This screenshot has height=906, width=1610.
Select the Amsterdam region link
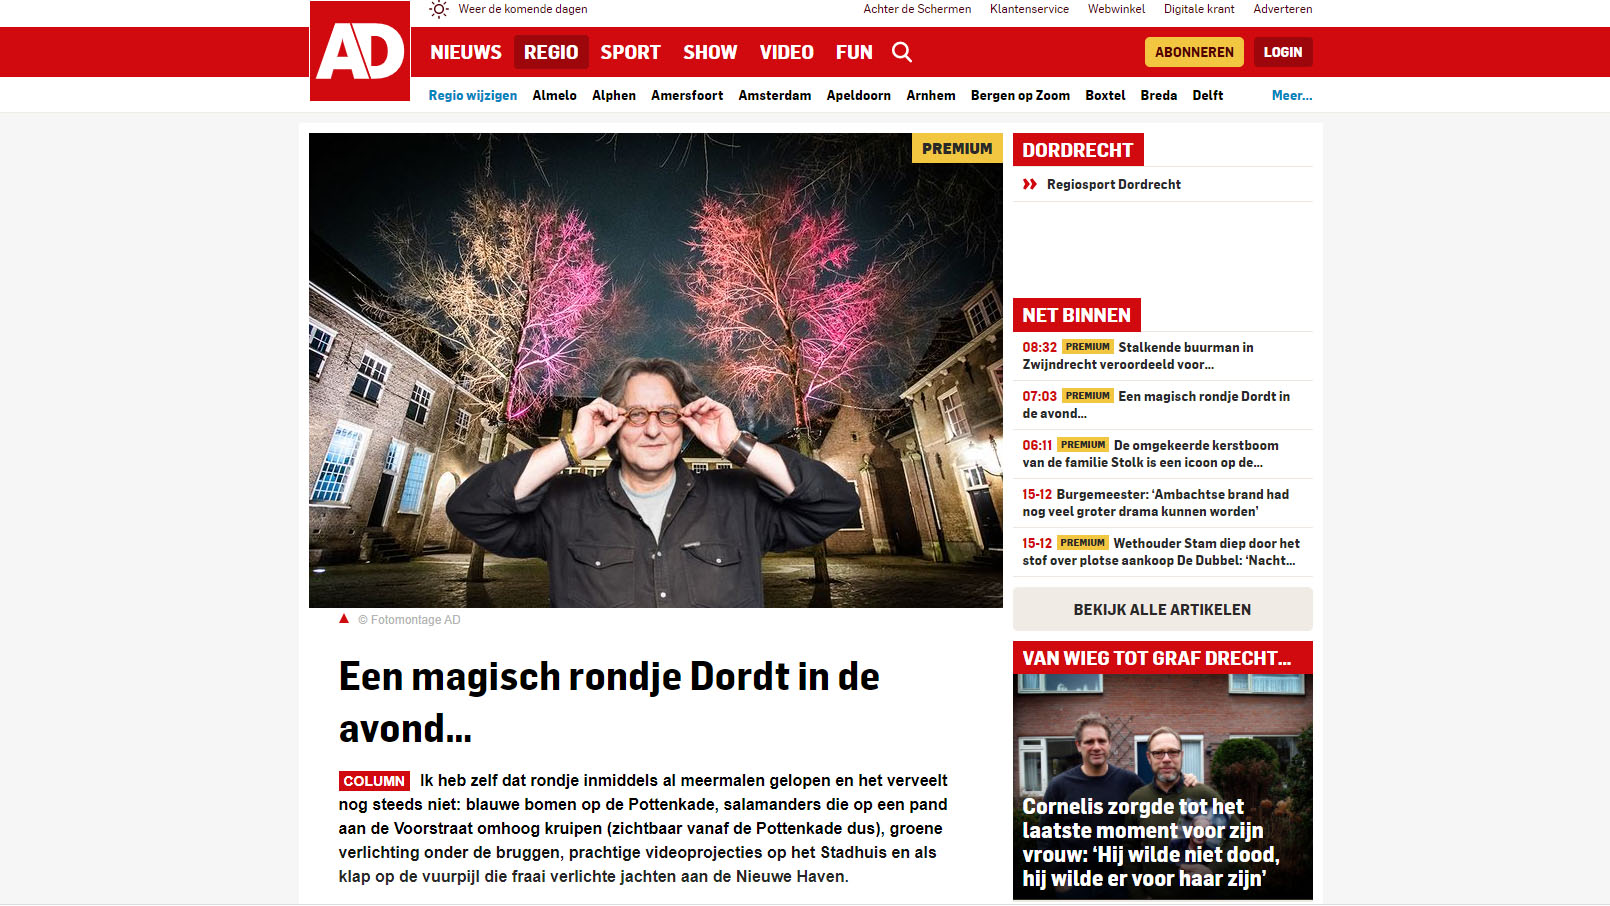tap(775, 95)
